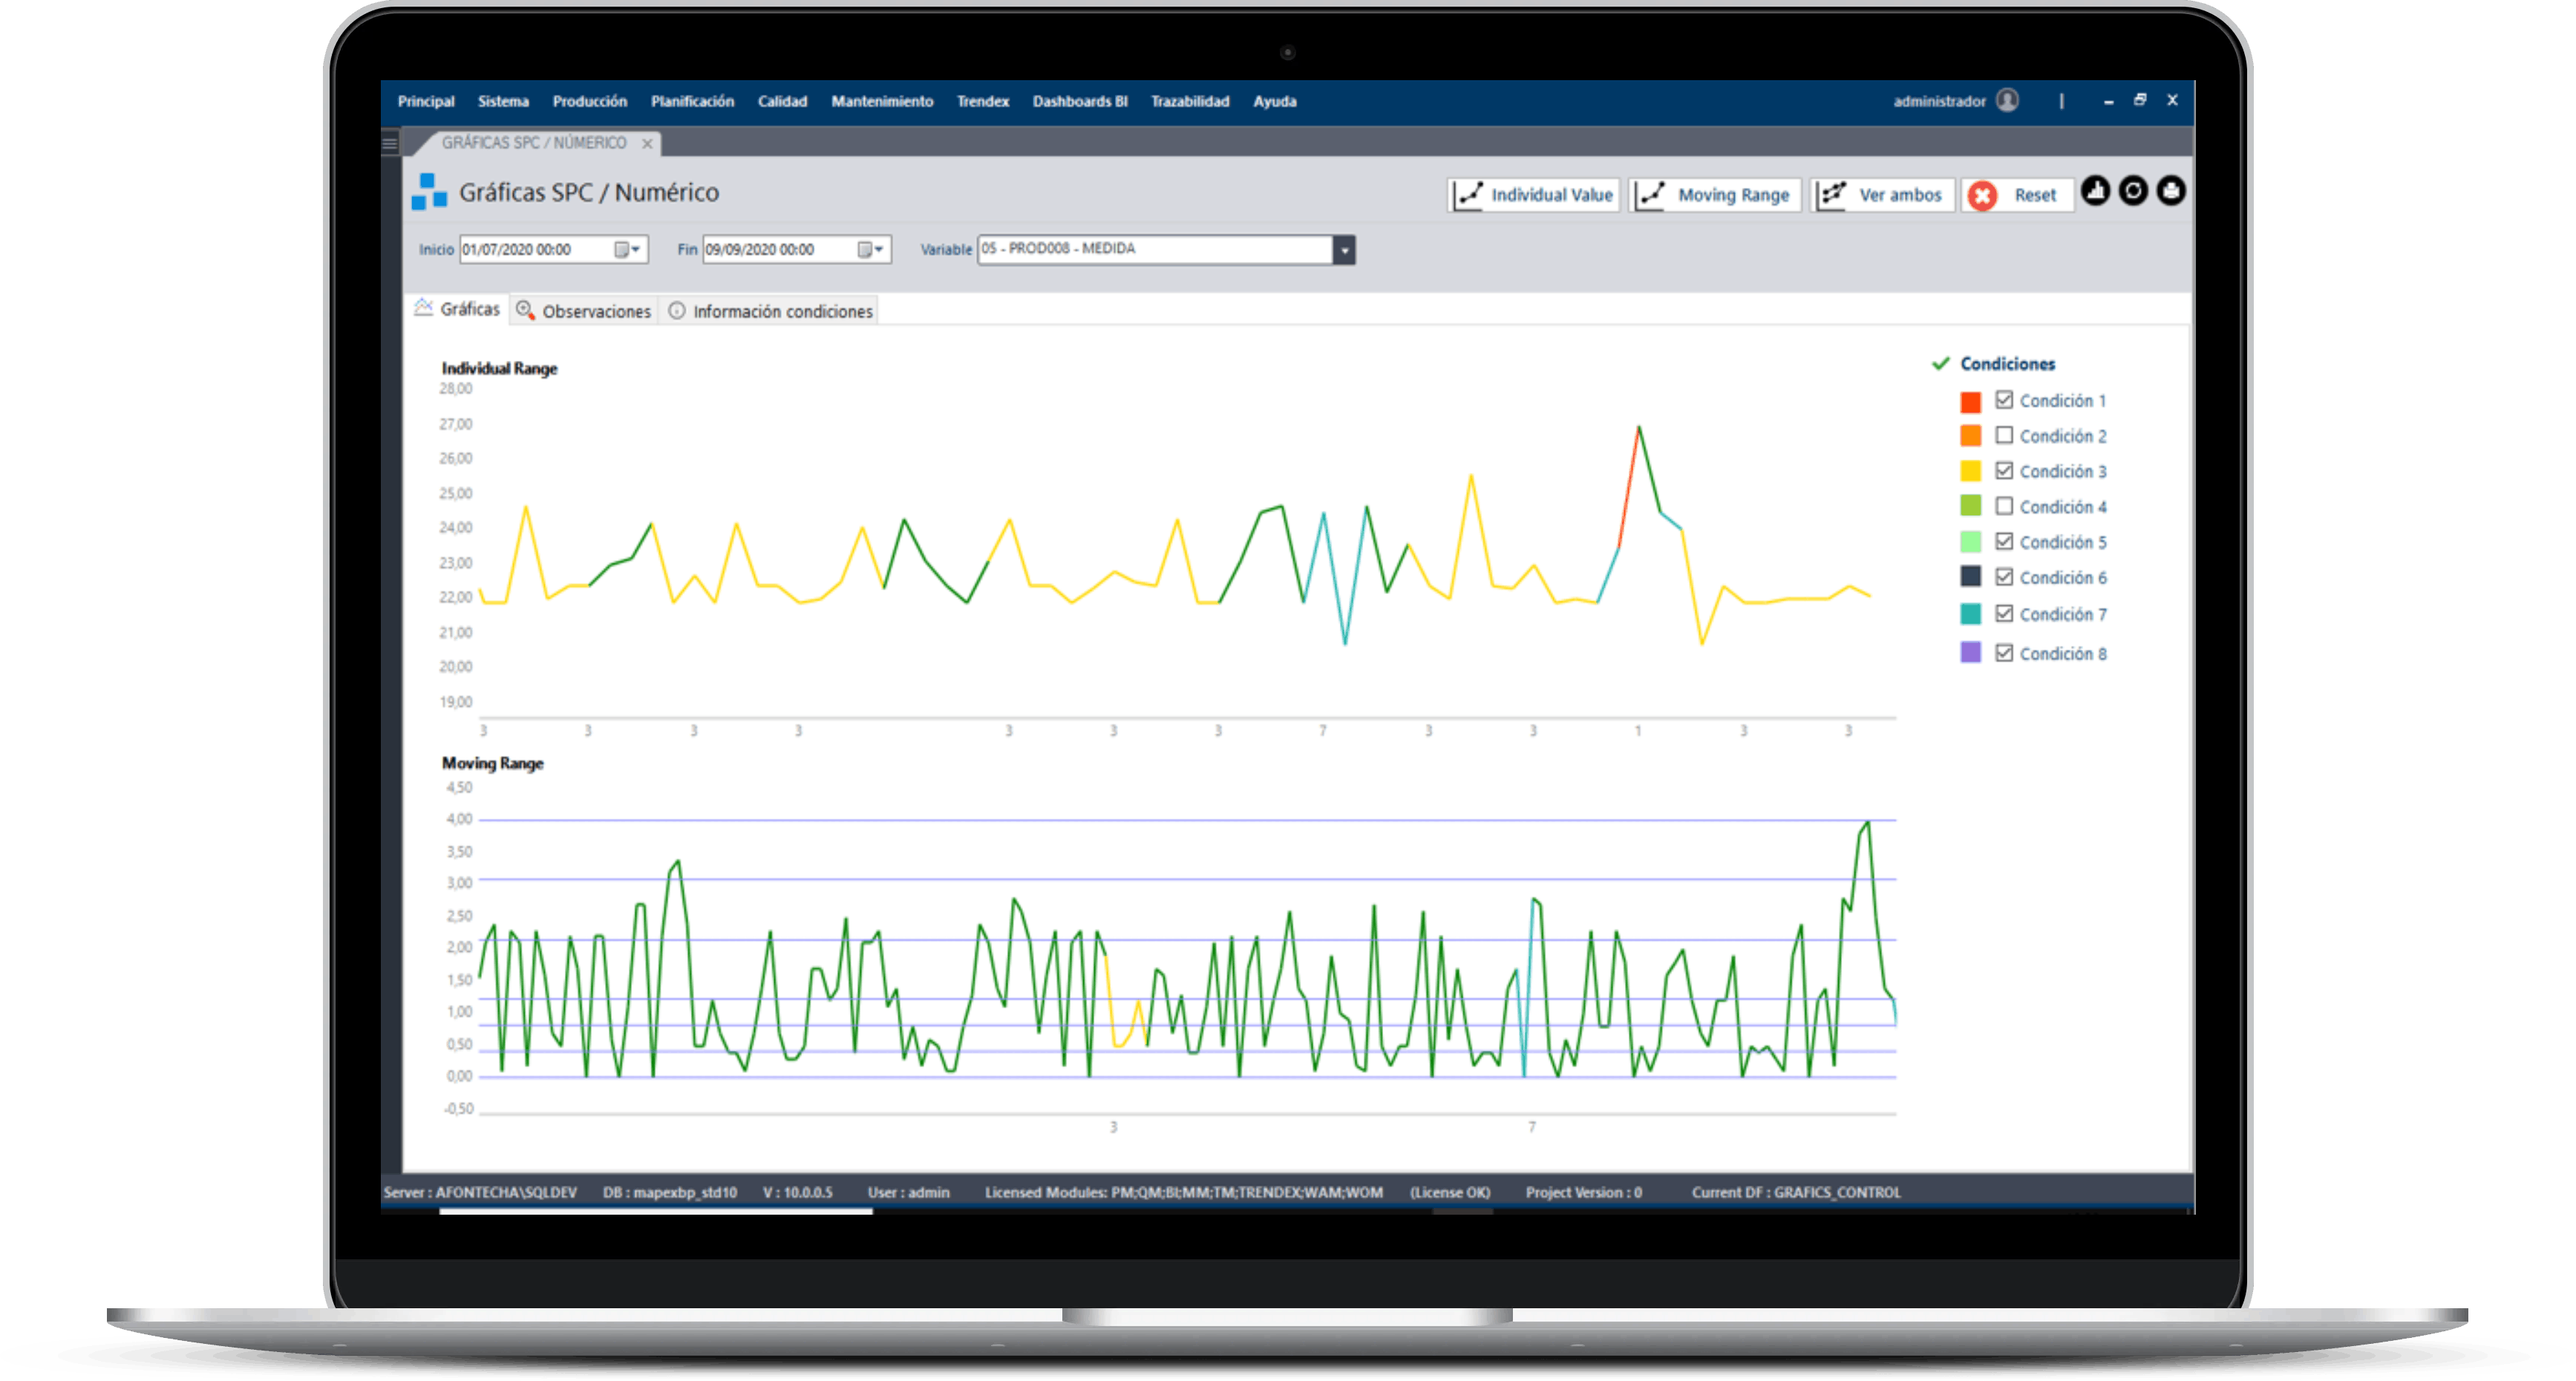Open the hamburger sidebar menu icon
Viewport: 2576px width, 1381px height.
pyautogui.click(x=390, y=144)
